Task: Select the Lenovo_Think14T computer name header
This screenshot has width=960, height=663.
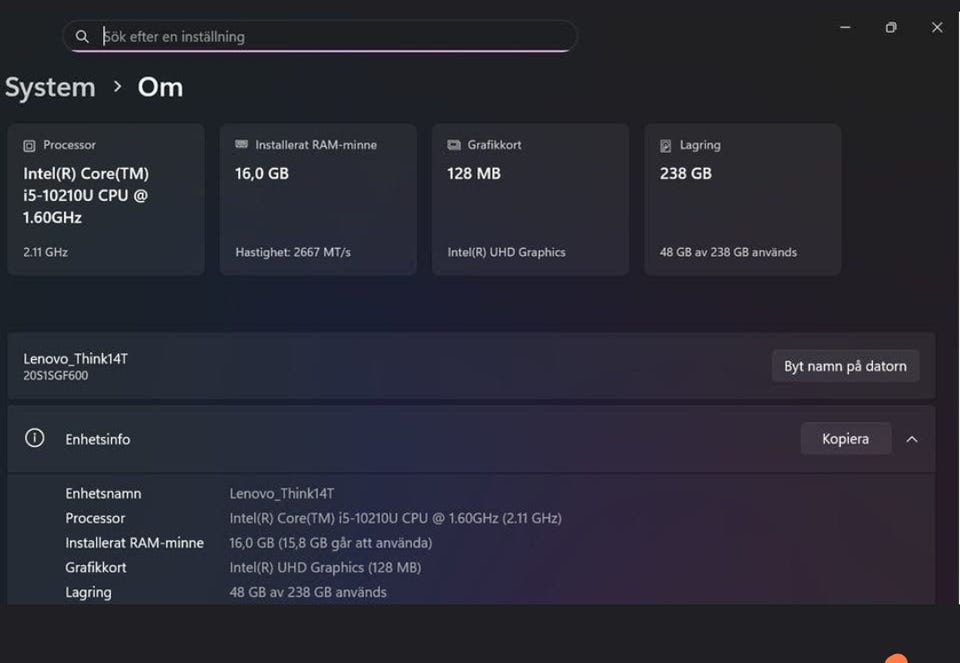Action: pos(75,359)
